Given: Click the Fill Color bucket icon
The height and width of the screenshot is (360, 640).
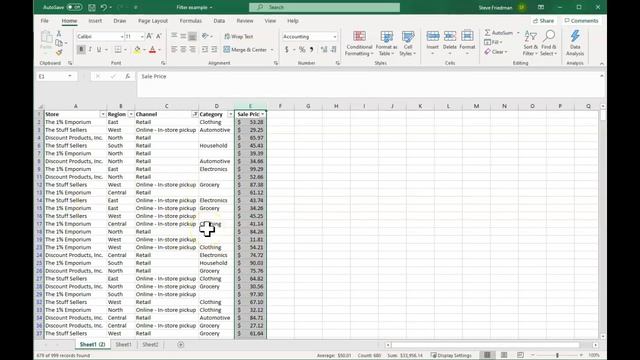Looking at the screenshot, I should tap(137, 49).
